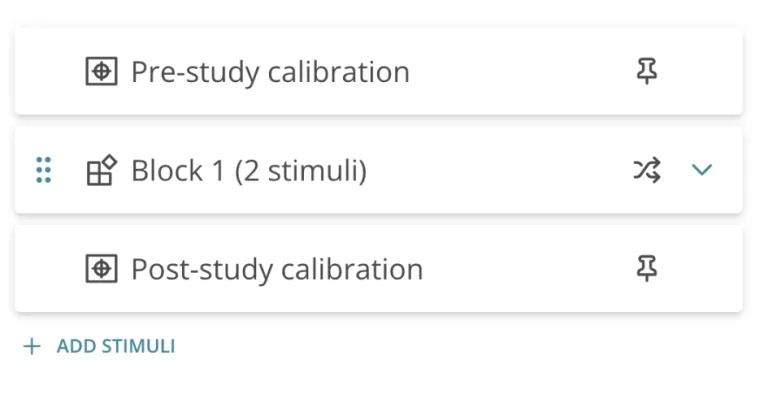Click the word "calibration" in the Post-study row

coord(352,269)
